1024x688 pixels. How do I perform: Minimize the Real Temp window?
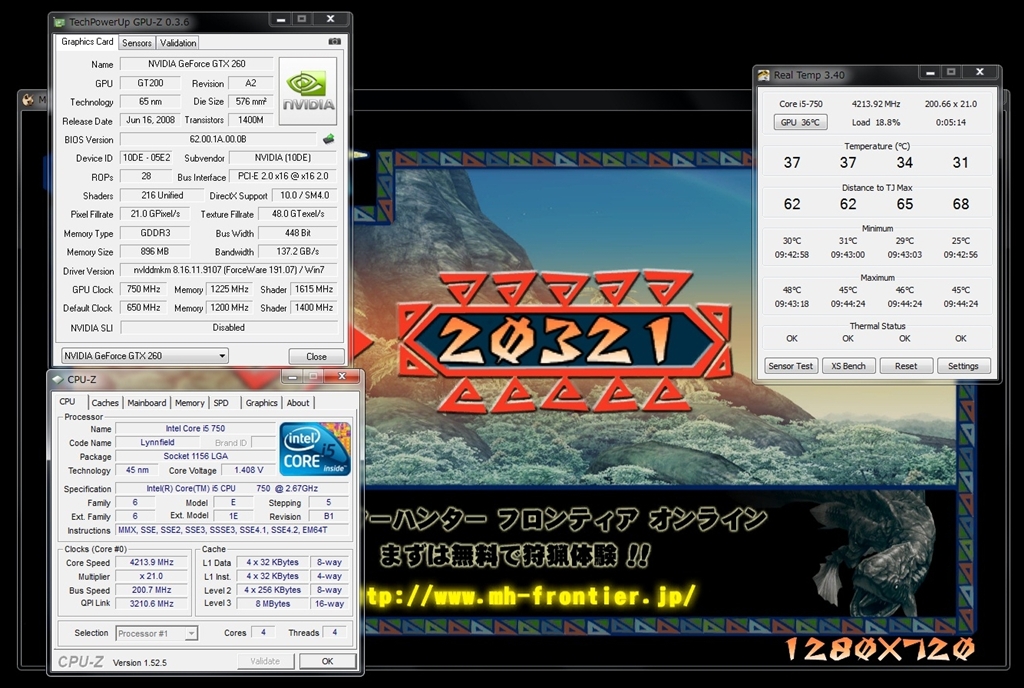[x=930, y=73]
